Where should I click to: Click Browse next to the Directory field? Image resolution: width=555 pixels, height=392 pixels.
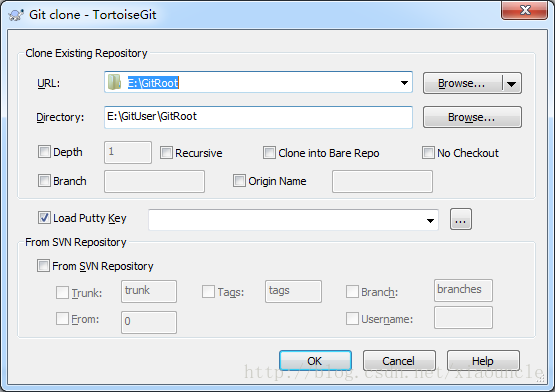click(x=472, y=117)
